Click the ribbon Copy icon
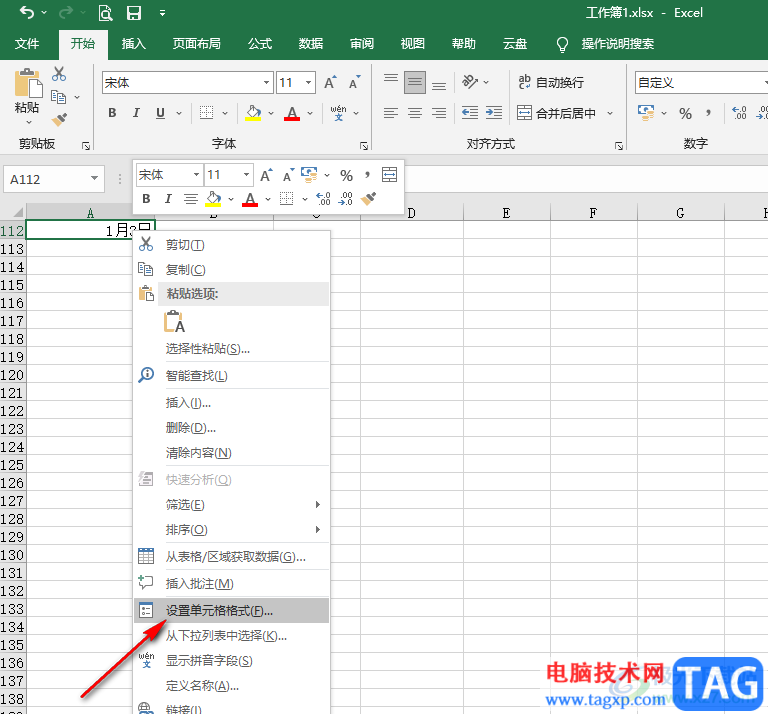This screenshot has width=768, height=714. pos(58,97)
